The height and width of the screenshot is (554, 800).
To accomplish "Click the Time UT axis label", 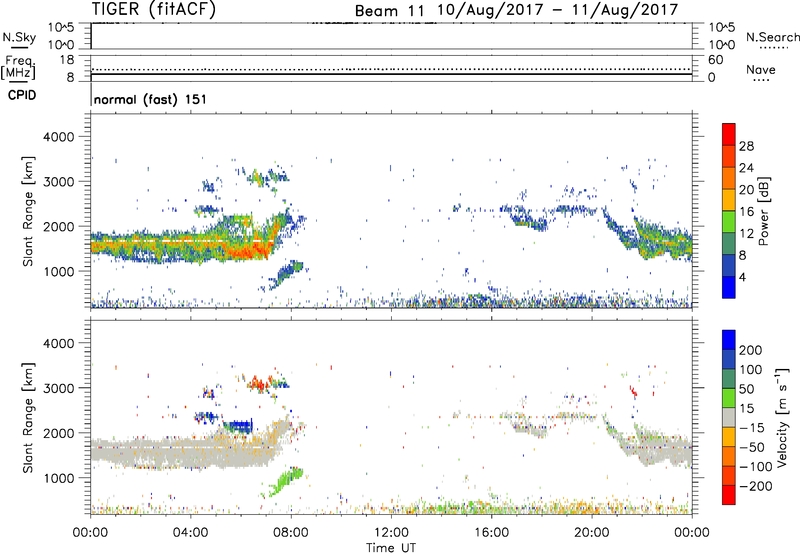I will (391, 548).
